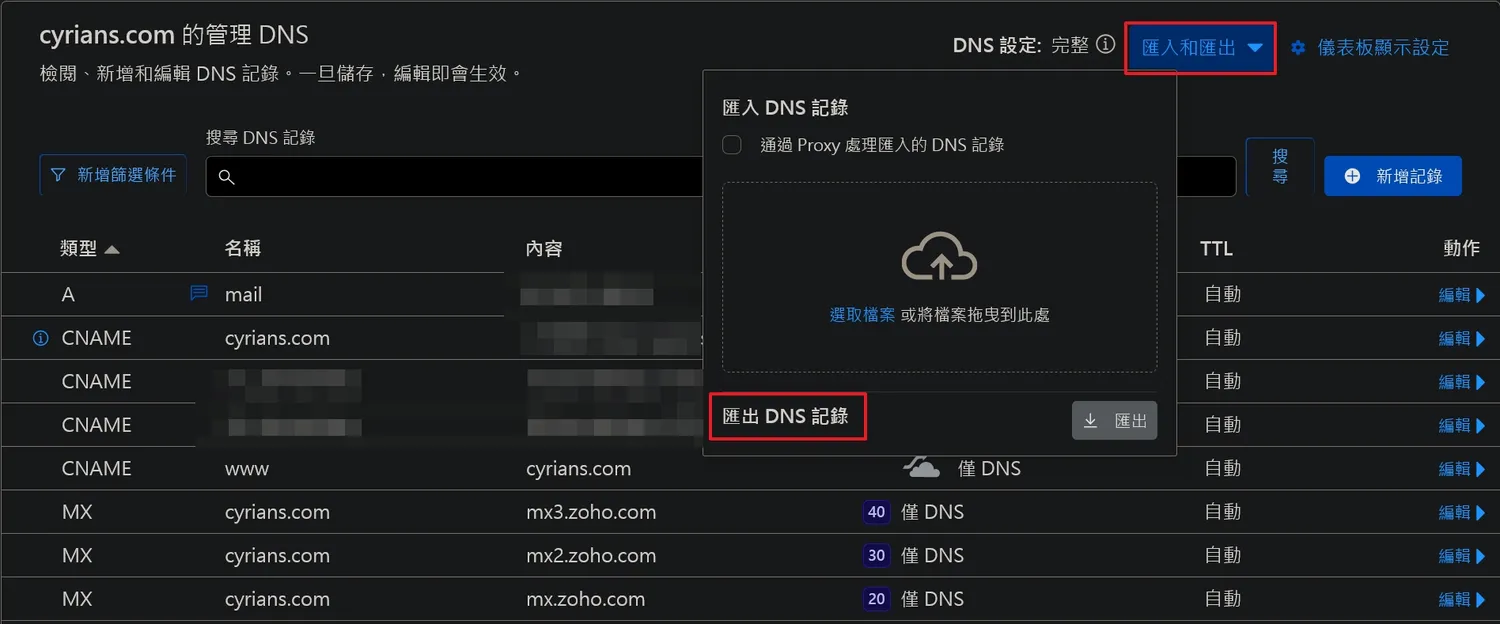This screenshot has width=1500, height=624.
Task: Open 儀表板顯示設定 link
Action: [1383, 48]
